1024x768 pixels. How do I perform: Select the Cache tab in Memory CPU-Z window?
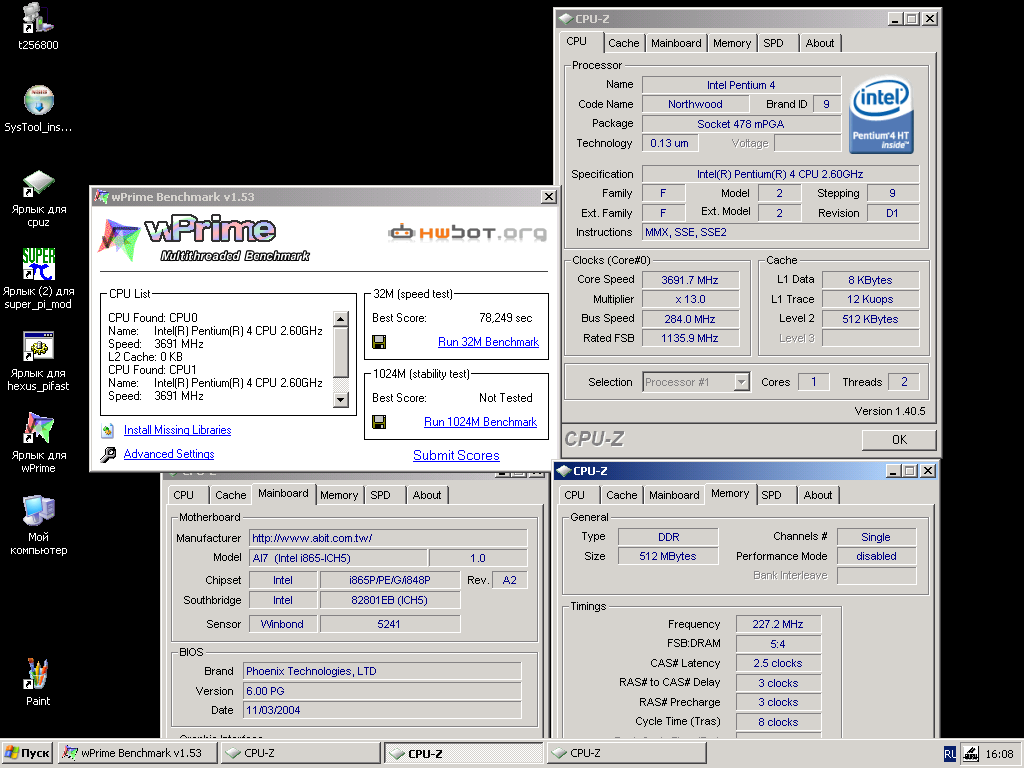[621, 495]
